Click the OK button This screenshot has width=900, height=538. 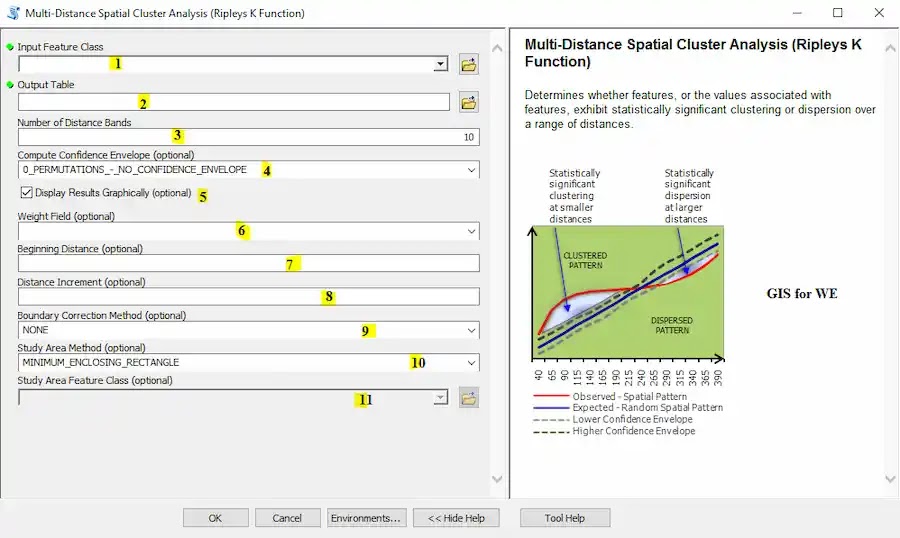pyautogui.click(x=215, y=518)
